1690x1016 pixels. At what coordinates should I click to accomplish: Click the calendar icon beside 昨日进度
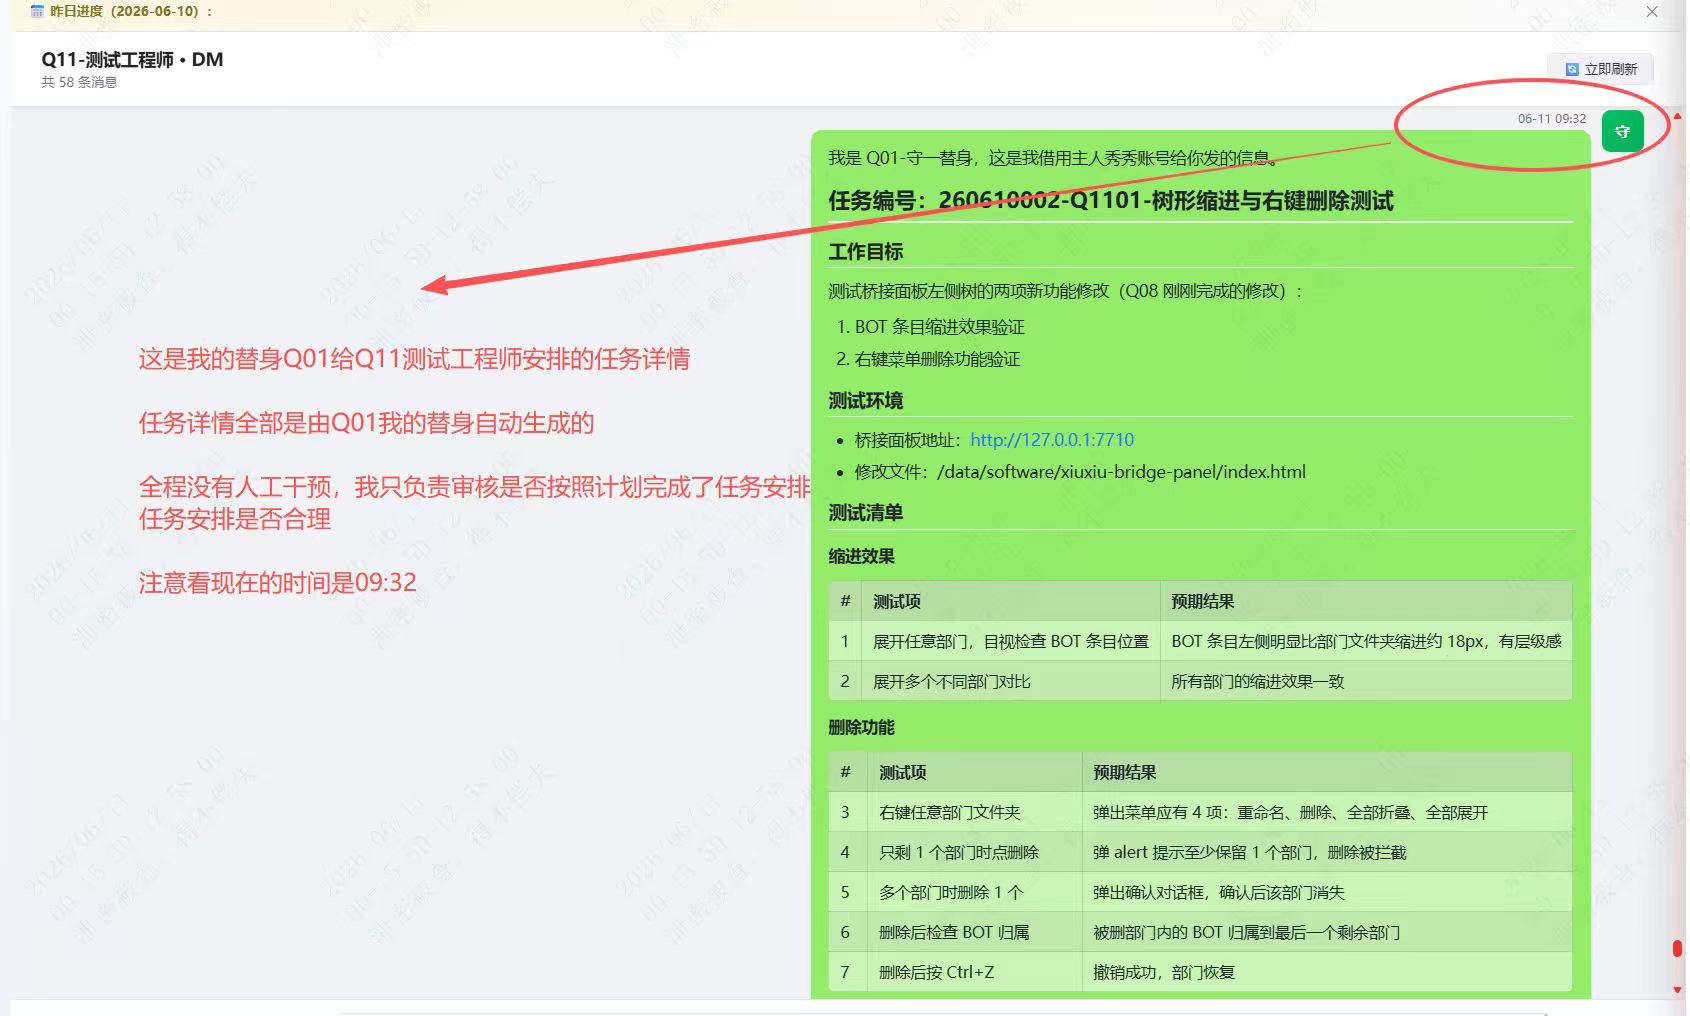click(37, 11)
